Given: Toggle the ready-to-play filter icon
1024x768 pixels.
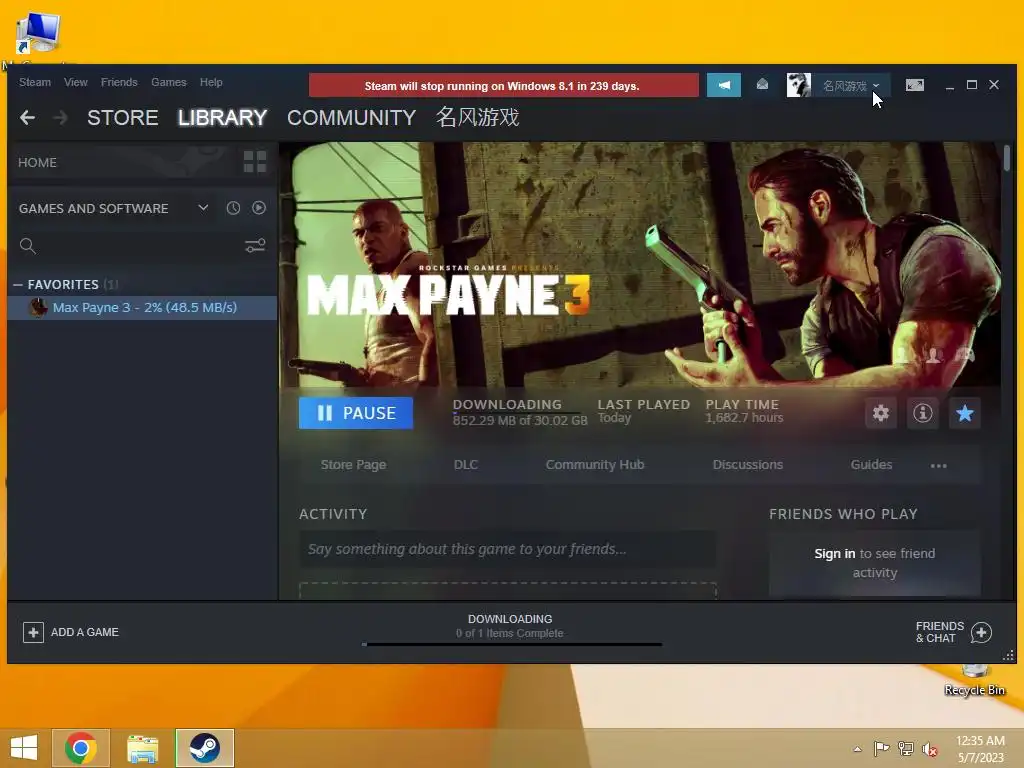Looking at the screenshot, I should click(259, 208).
